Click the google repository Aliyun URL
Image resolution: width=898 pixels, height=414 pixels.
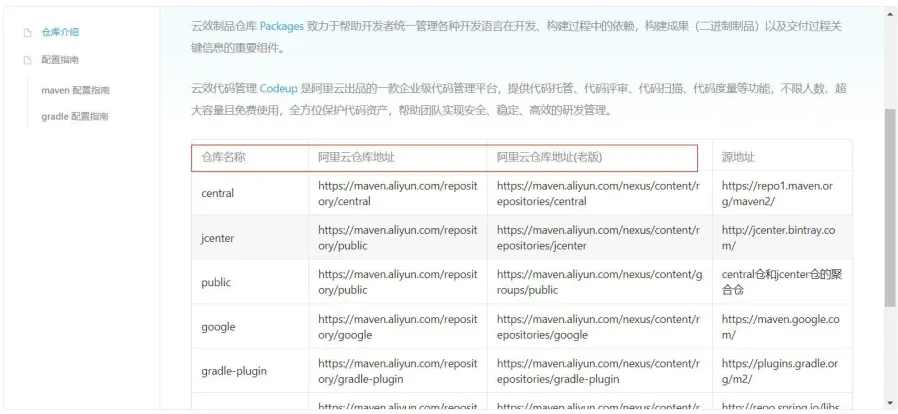click(397, 327)
